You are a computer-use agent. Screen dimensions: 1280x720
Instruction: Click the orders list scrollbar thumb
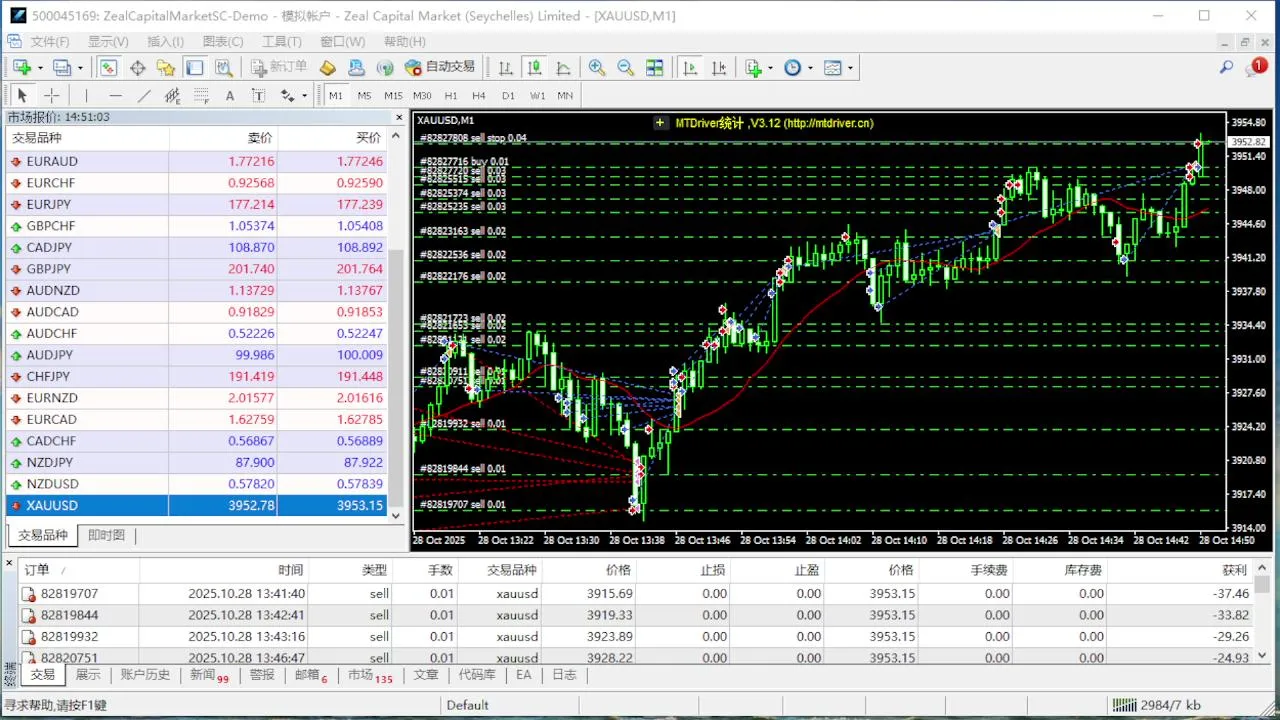click(x=1262, y=585)
